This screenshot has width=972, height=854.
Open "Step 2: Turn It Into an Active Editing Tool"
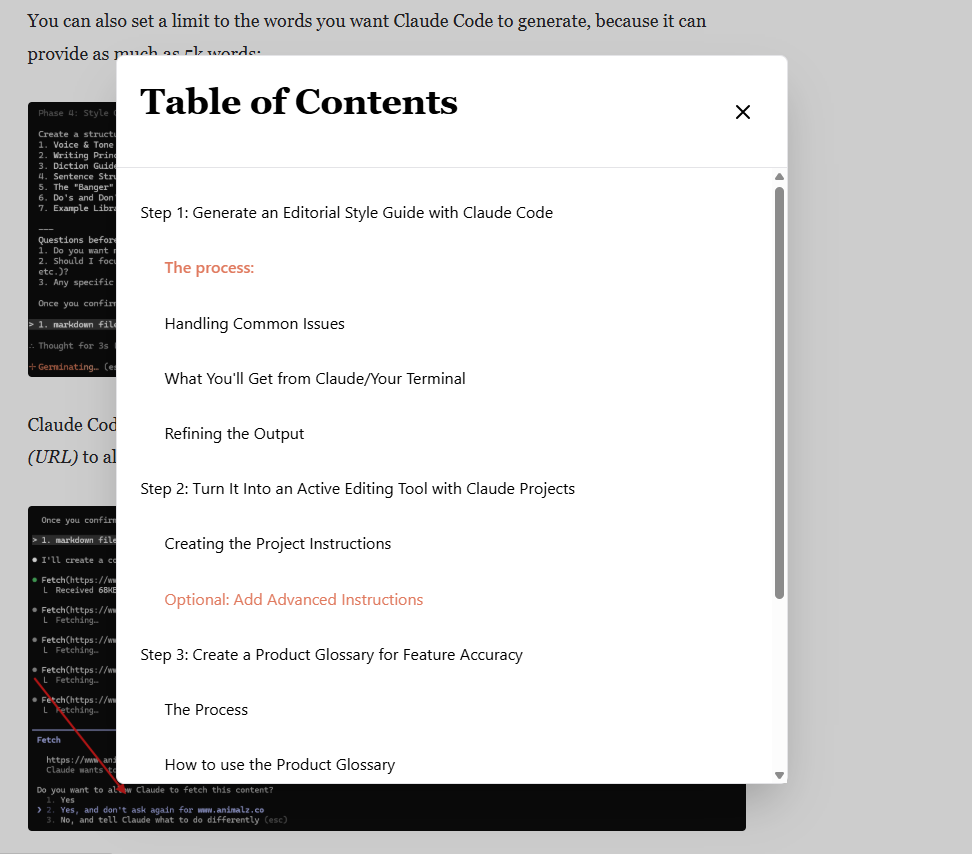point(358,488)
